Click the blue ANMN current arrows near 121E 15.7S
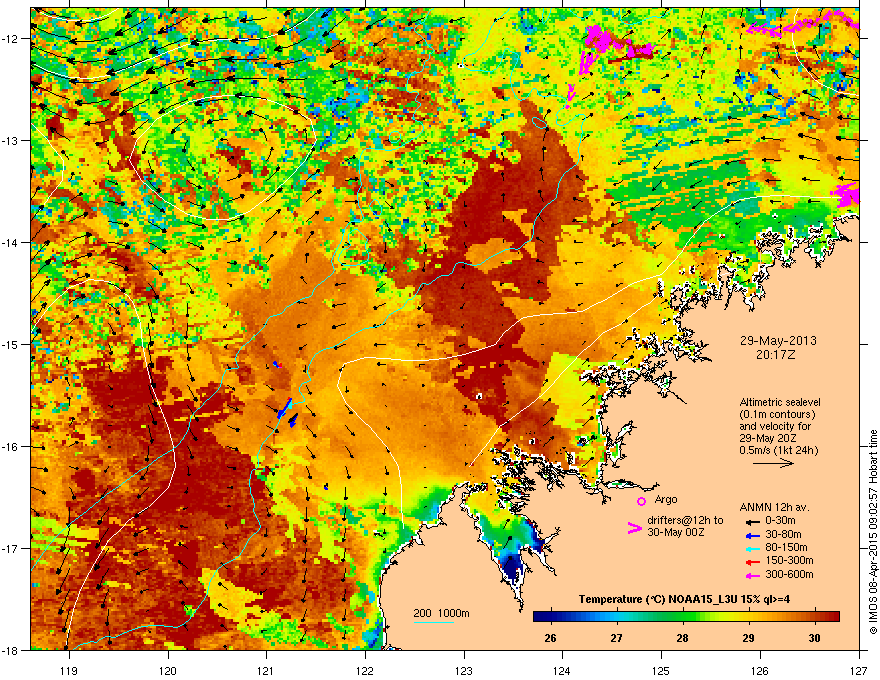 288,412
